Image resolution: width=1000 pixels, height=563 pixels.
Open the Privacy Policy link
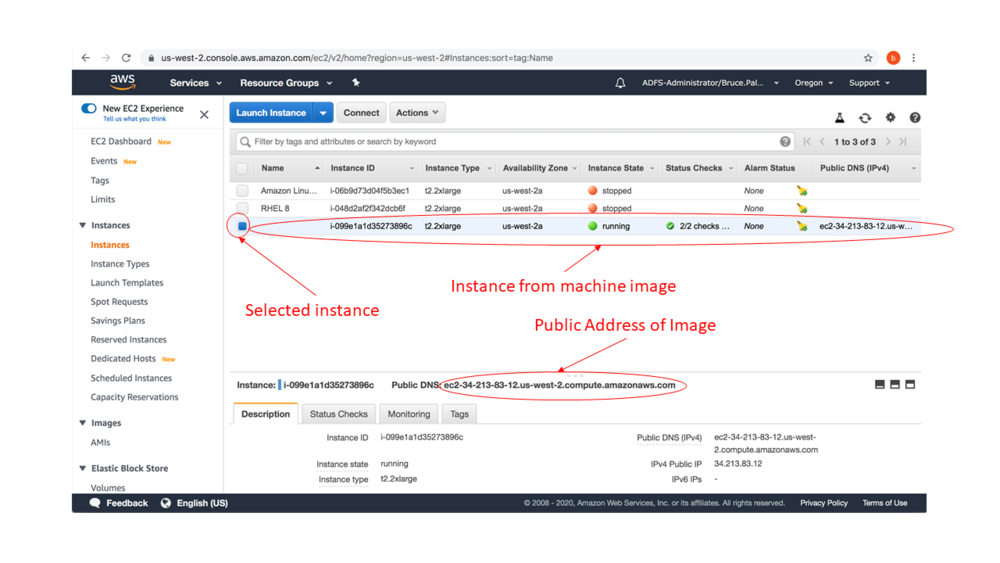(x=824, y=503)
